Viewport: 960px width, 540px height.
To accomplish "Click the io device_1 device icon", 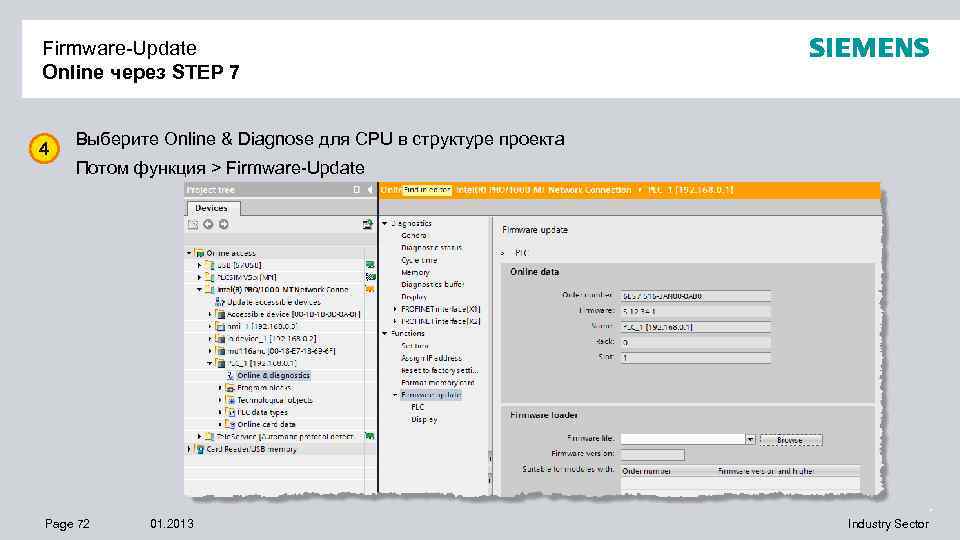I will 220,339.
